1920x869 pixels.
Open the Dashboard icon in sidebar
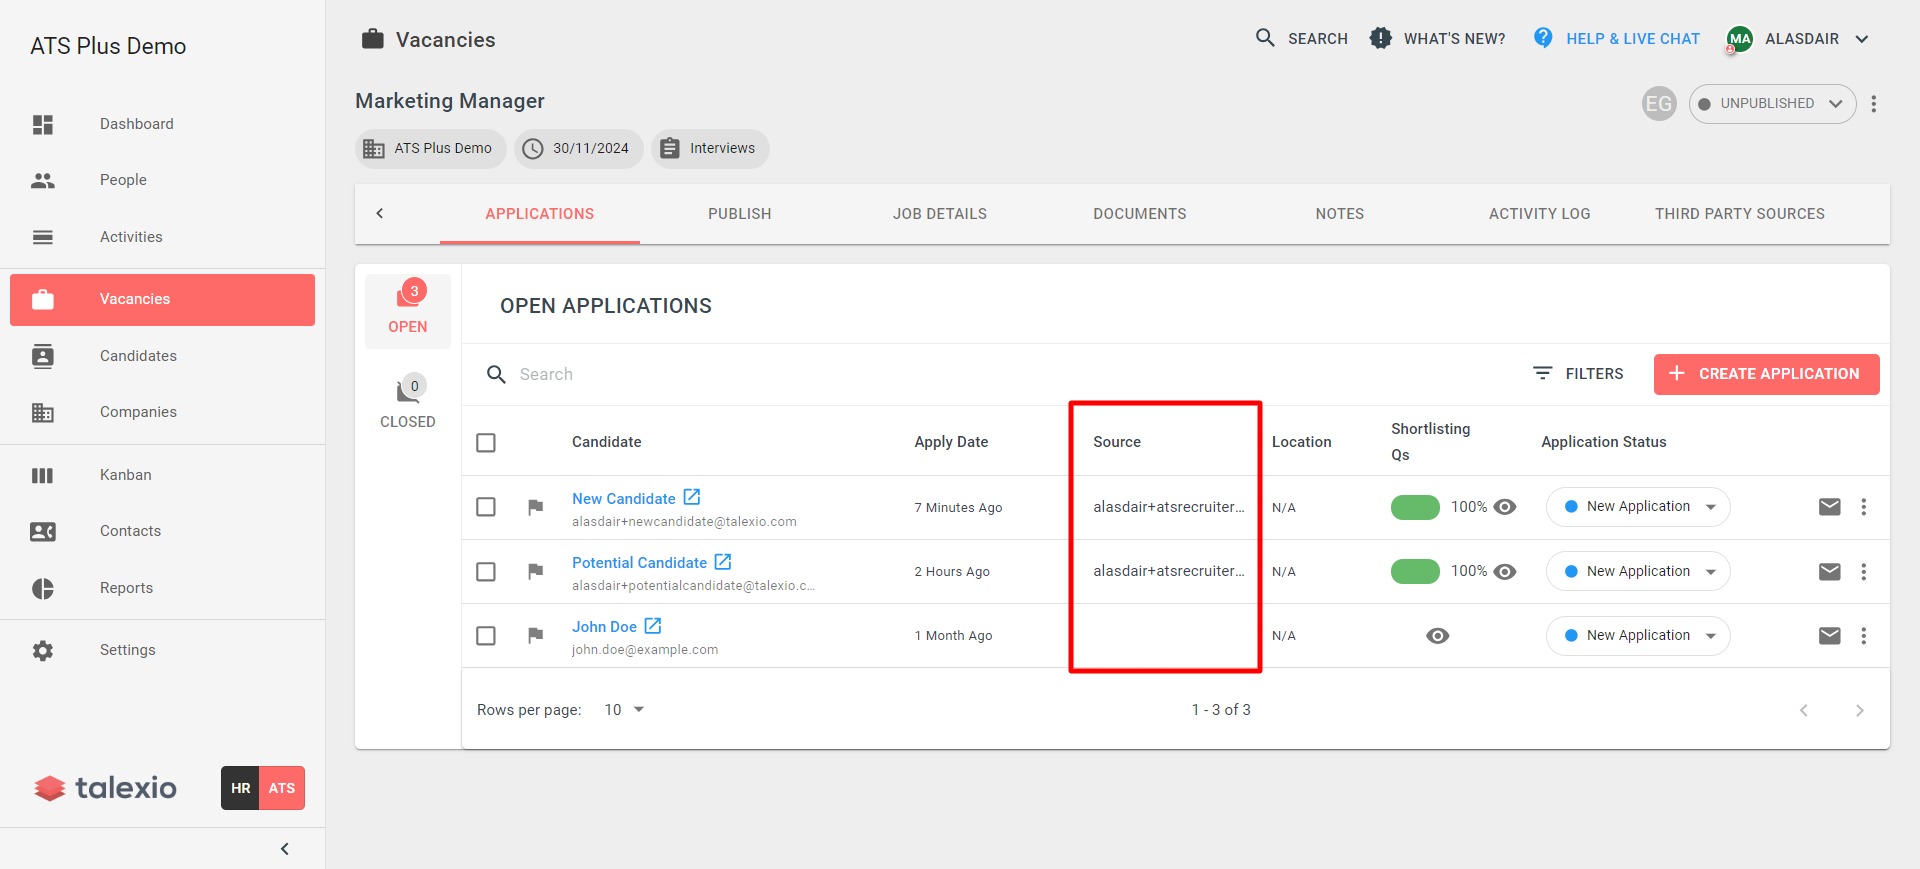(x=43, y=124)
